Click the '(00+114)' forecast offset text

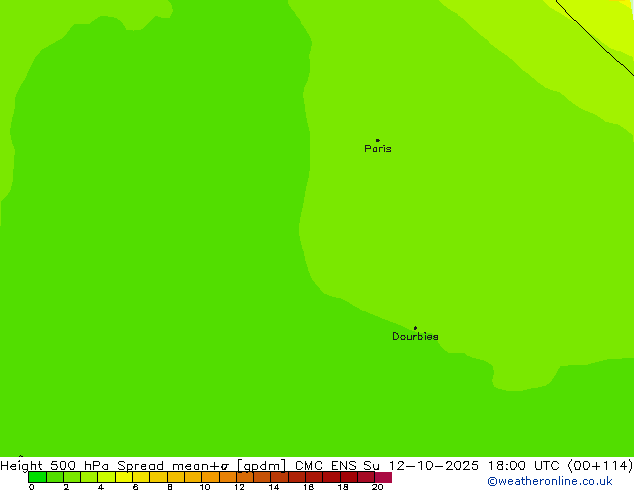click(600, 465)
